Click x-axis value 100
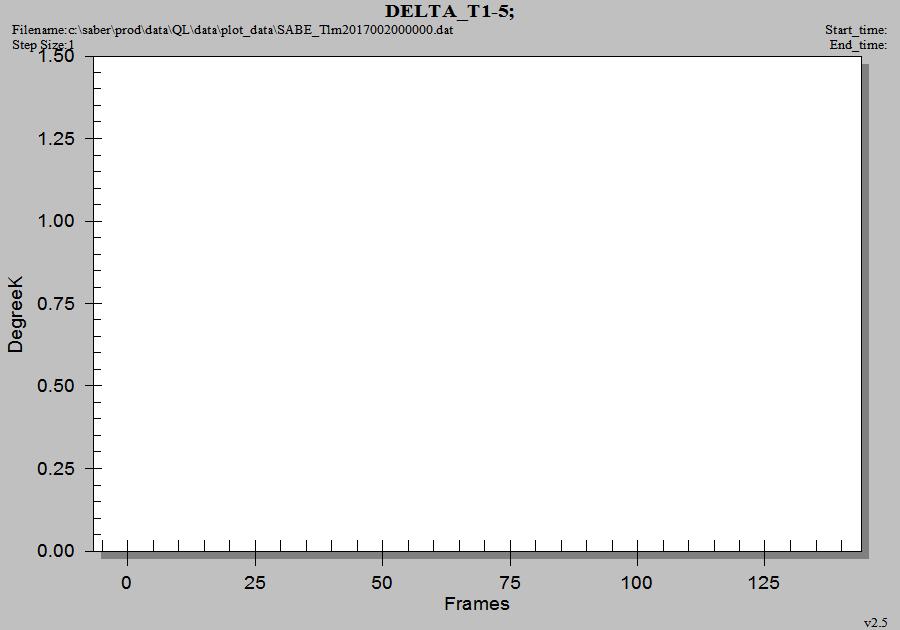The width and height of the screenshot is (900, 630). (637, 583)
